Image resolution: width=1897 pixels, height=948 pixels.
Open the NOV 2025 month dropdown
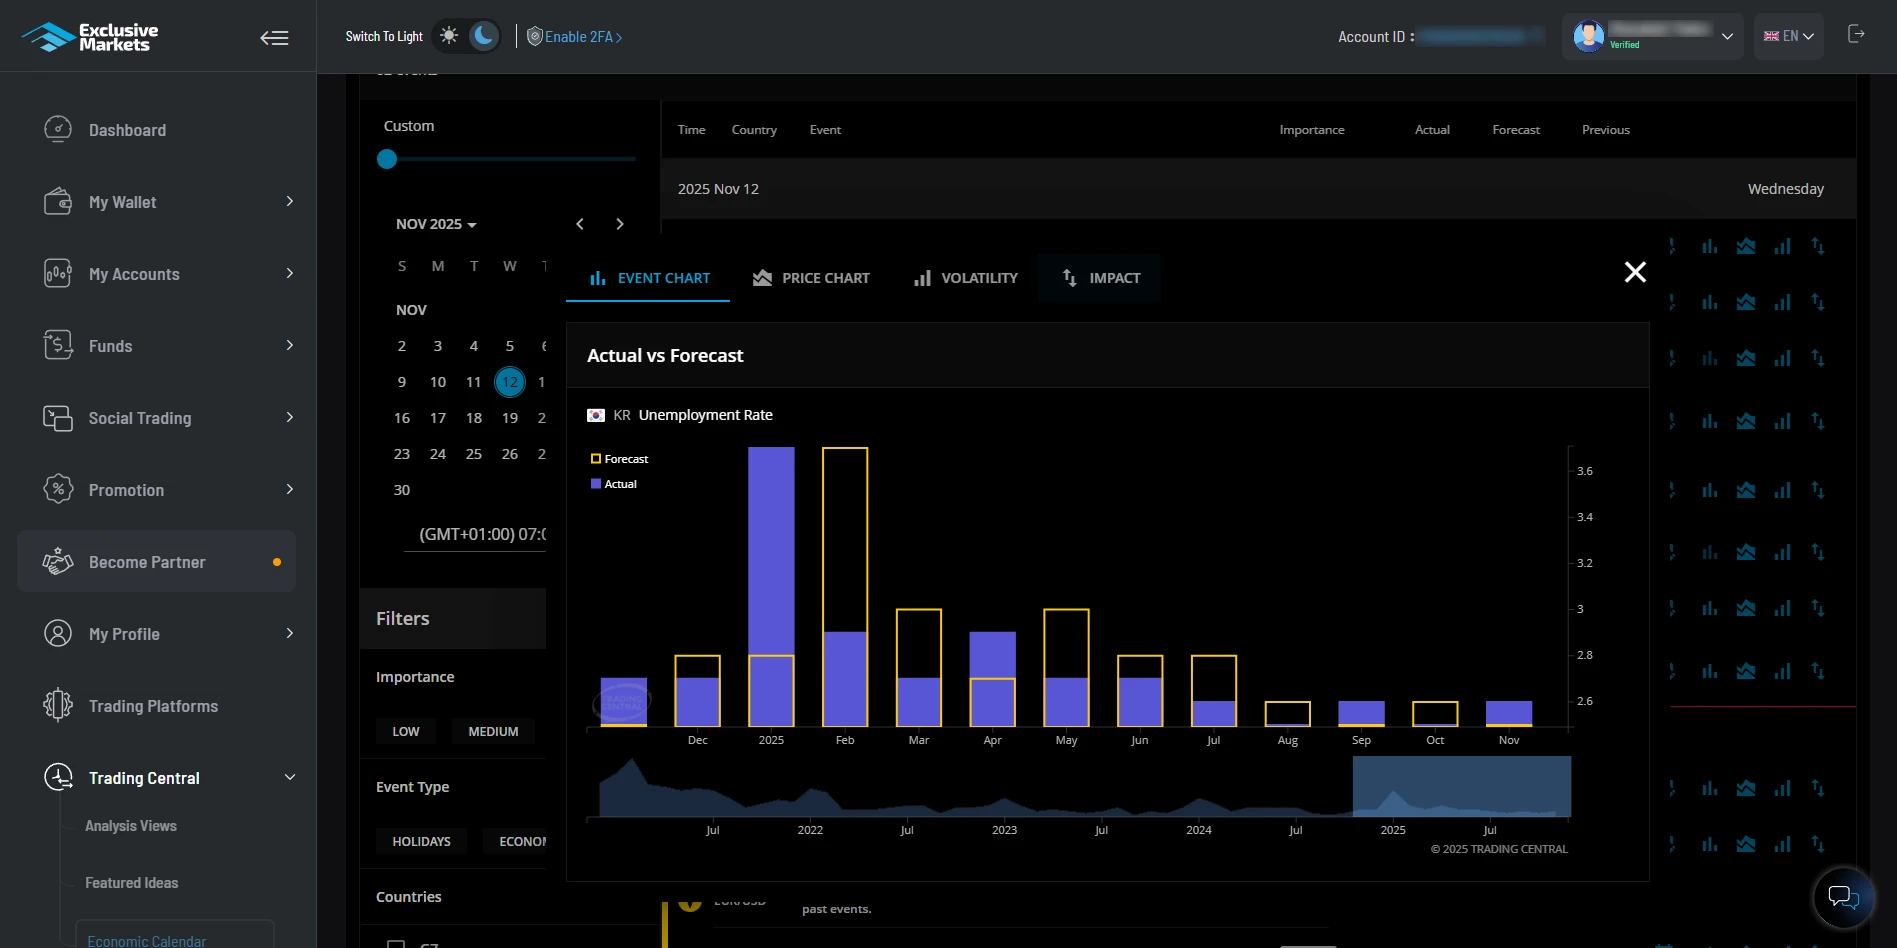(436, 224)
